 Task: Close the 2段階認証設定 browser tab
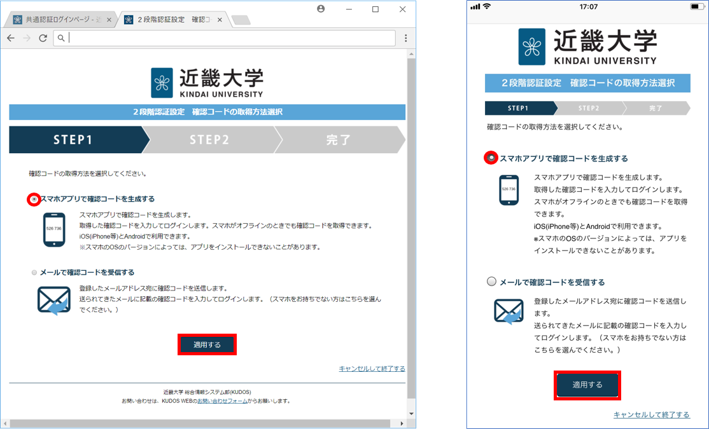click(219, 19)
